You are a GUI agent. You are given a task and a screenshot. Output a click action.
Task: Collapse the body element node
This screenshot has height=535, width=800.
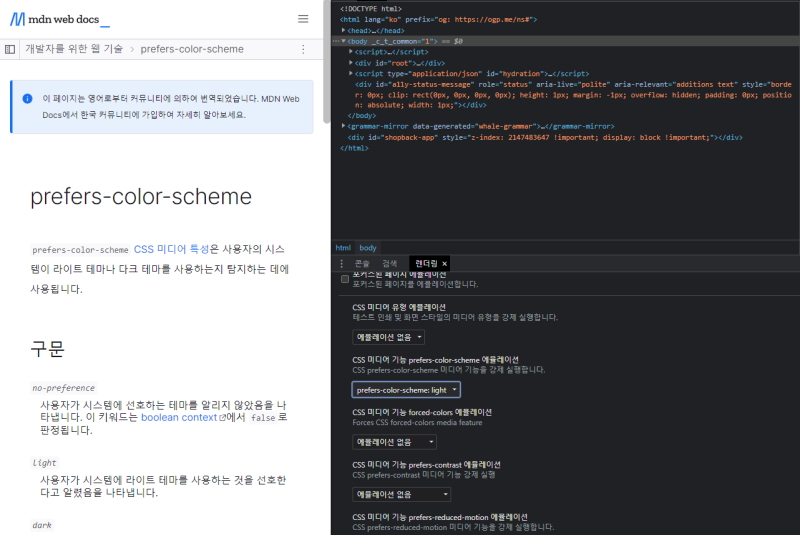tap(343, 41)
